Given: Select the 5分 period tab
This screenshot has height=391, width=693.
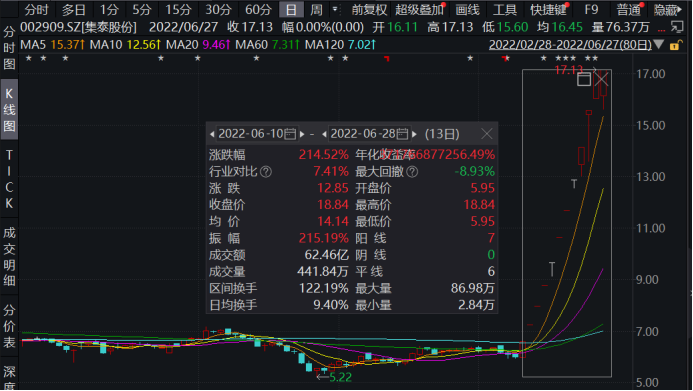Looking at the screenshot, I should [x=142, y=9].
